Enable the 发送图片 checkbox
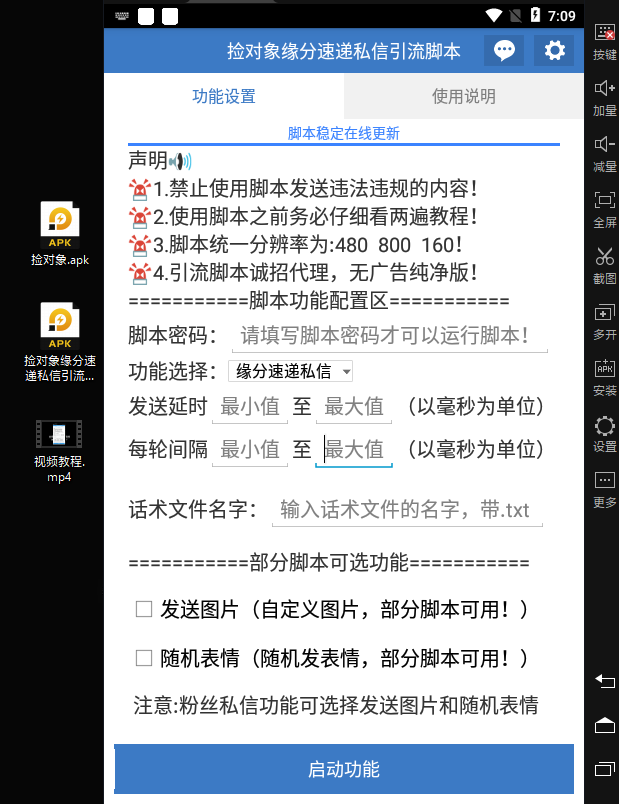The image size is (619, 804). 144,608
